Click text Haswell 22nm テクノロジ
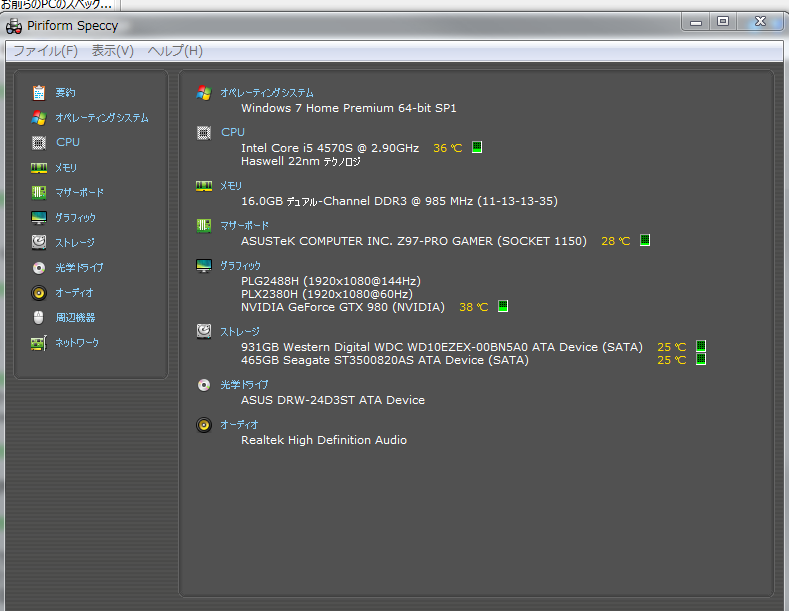Viewport: 789px width, 611px height. tap(301, 162)
